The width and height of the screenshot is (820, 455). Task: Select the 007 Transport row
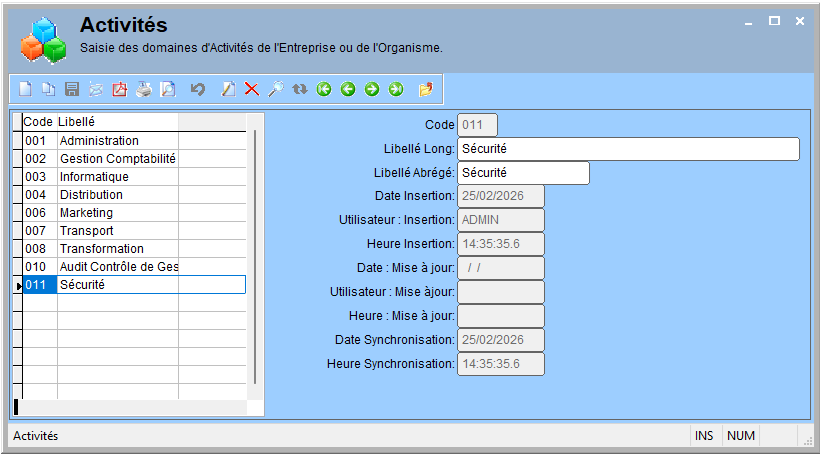pyautogui.click(x=134, y=231)
